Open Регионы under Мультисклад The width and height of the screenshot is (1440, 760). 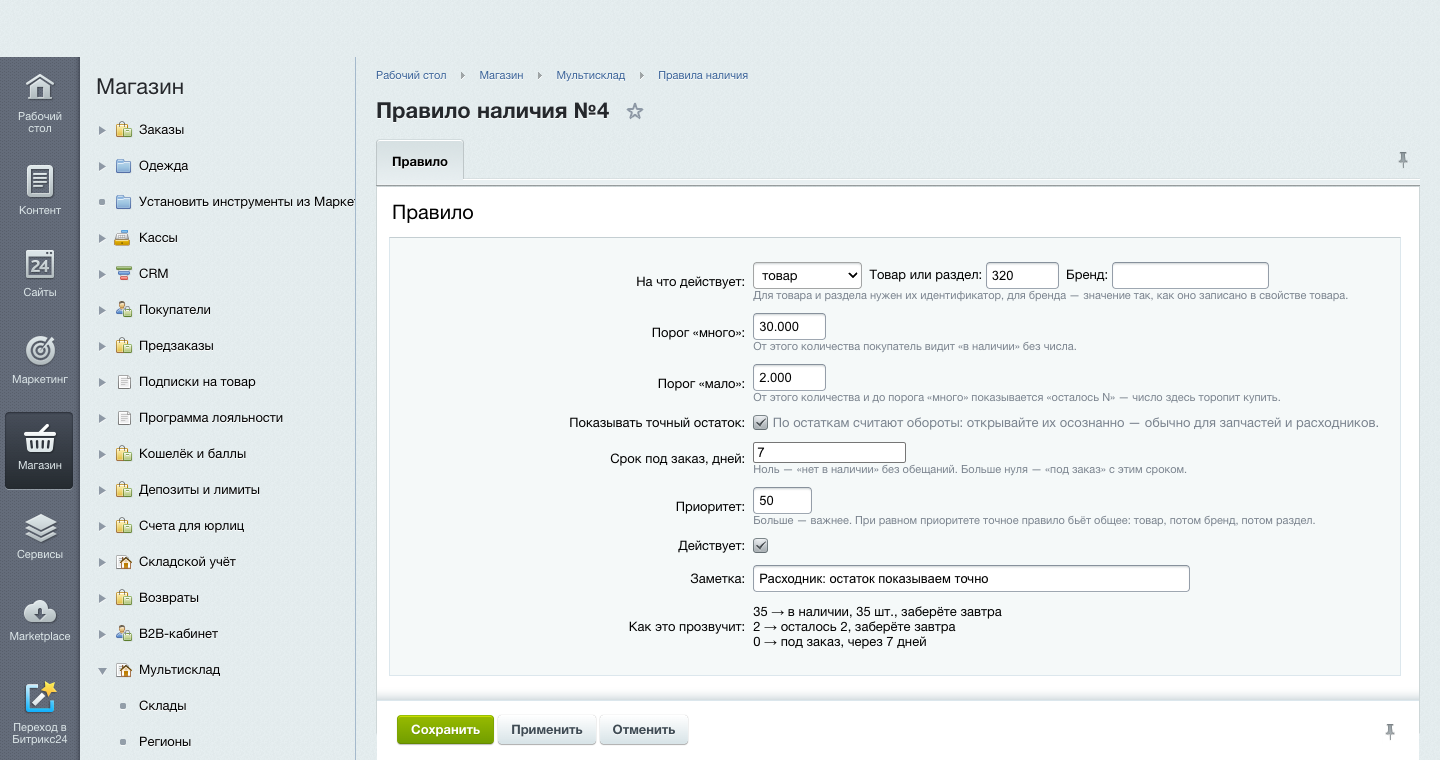click(165, 742)
